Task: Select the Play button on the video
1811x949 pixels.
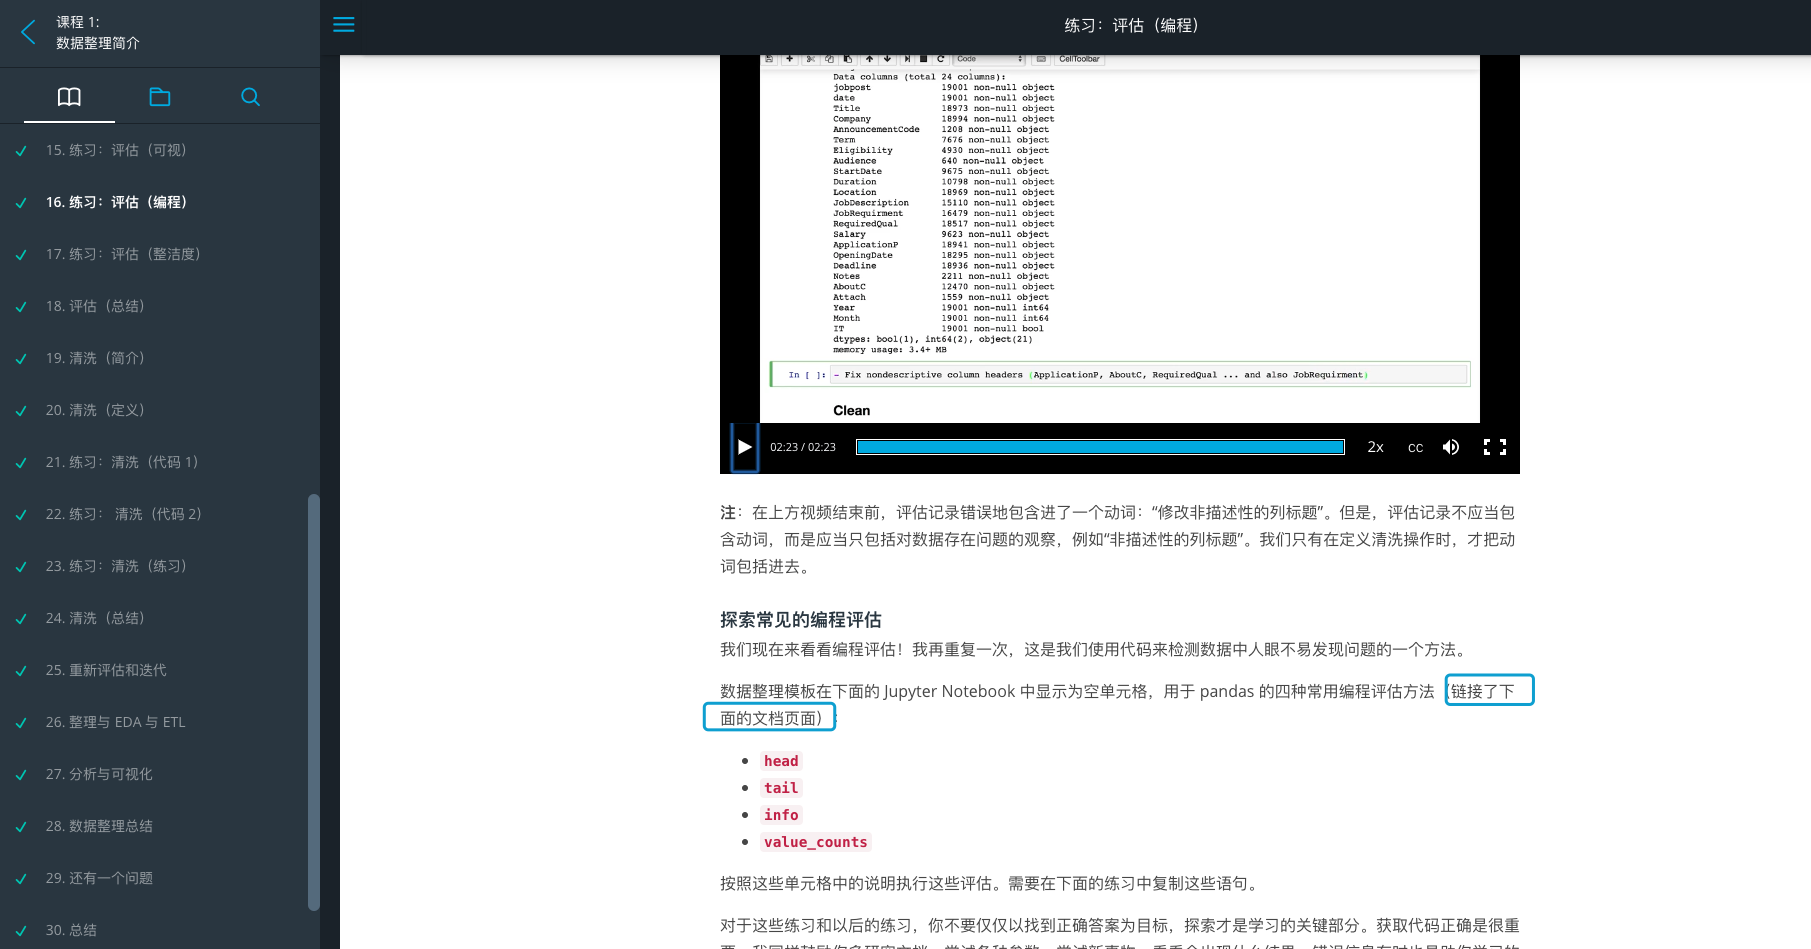Action: point(744,447)
